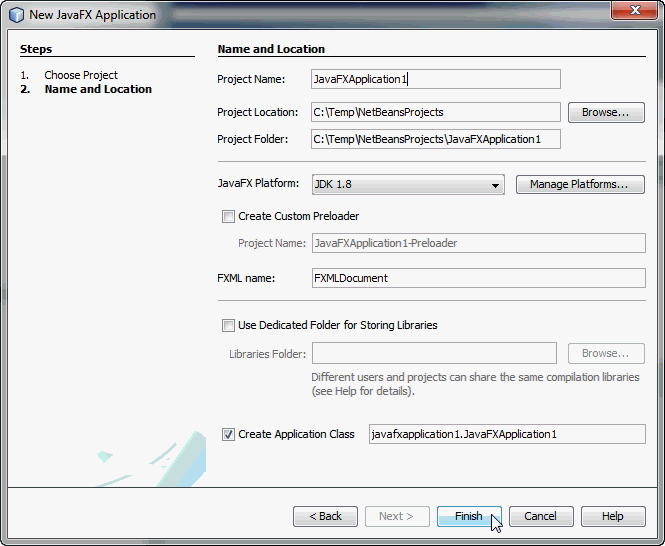Click the Project Folder: label

pyautogui.click(x=252, y=139)
